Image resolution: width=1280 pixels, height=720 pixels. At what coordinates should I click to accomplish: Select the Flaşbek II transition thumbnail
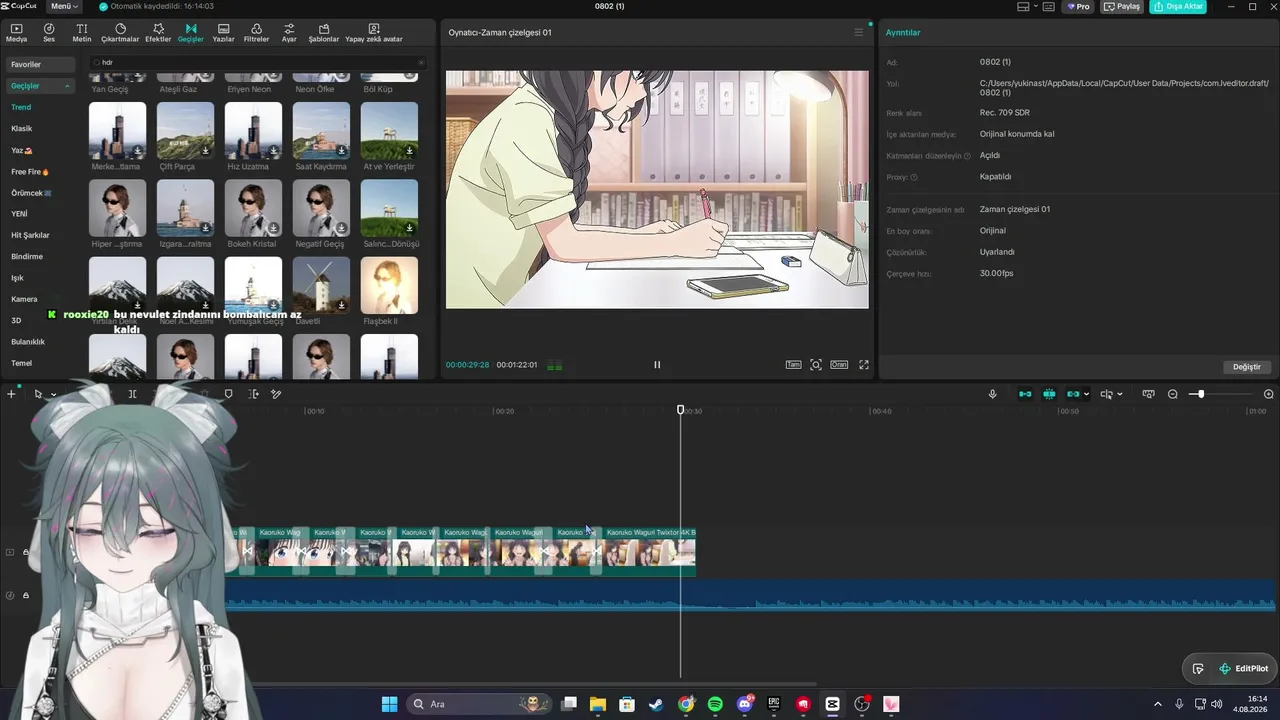point(389,285)
